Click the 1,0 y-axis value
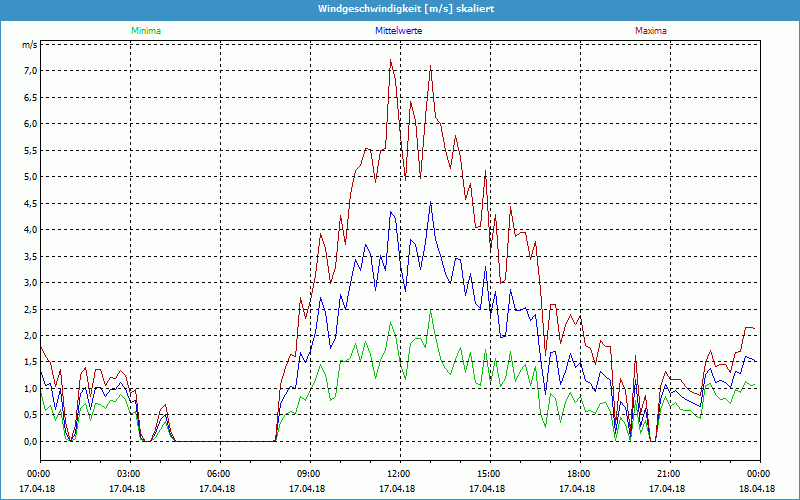Viewport: 800px width, 500px height. [31, 388]
